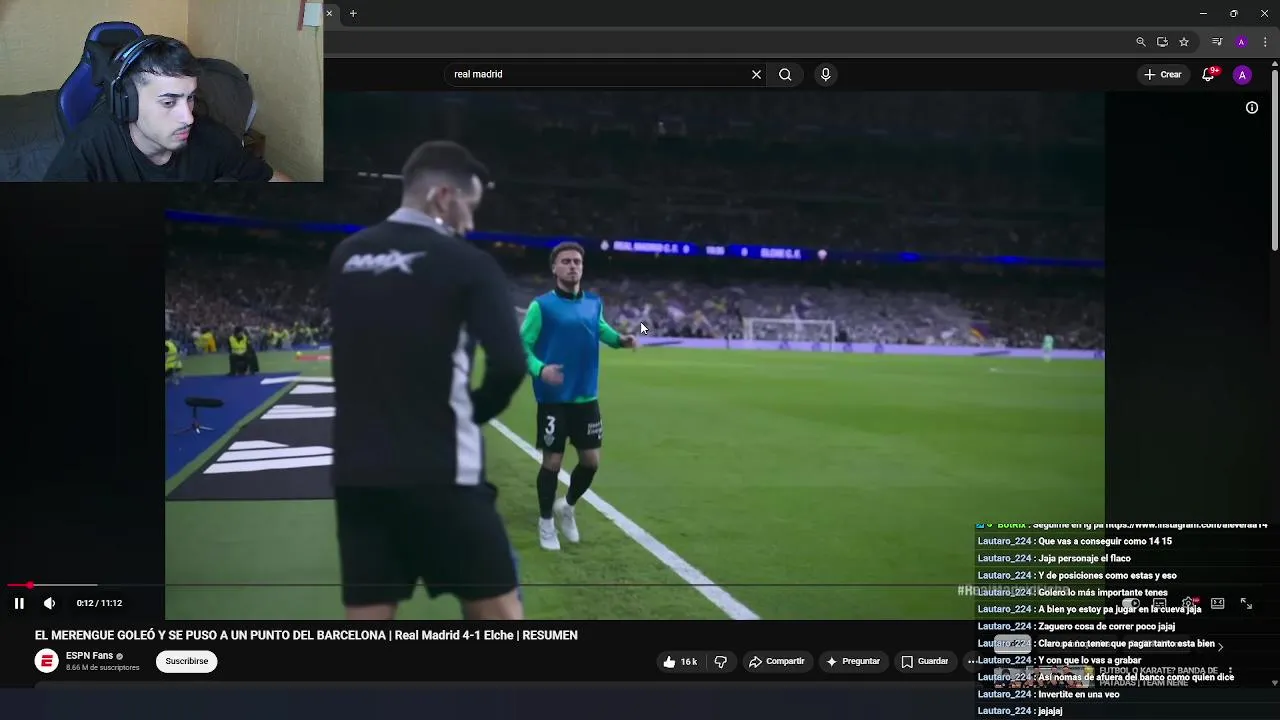Zoom icon in the address bar
This screenshot has height=720, width=1280.
1141,42
